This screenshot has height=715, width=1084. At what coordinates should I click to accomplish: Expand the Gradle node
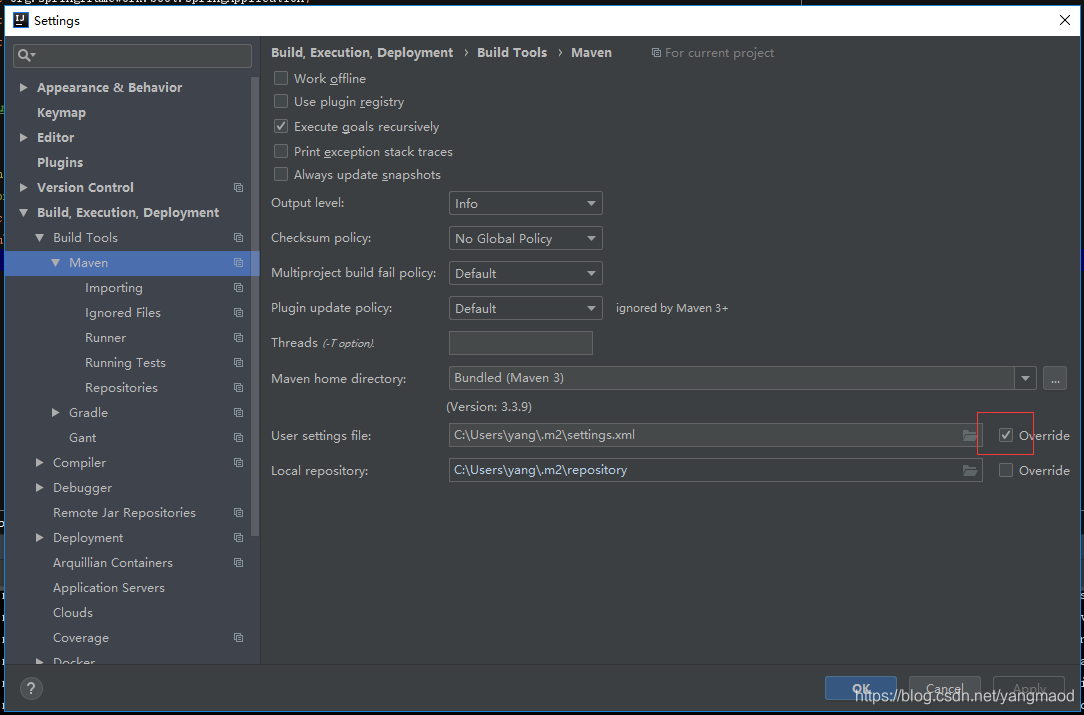click(56, 413)
